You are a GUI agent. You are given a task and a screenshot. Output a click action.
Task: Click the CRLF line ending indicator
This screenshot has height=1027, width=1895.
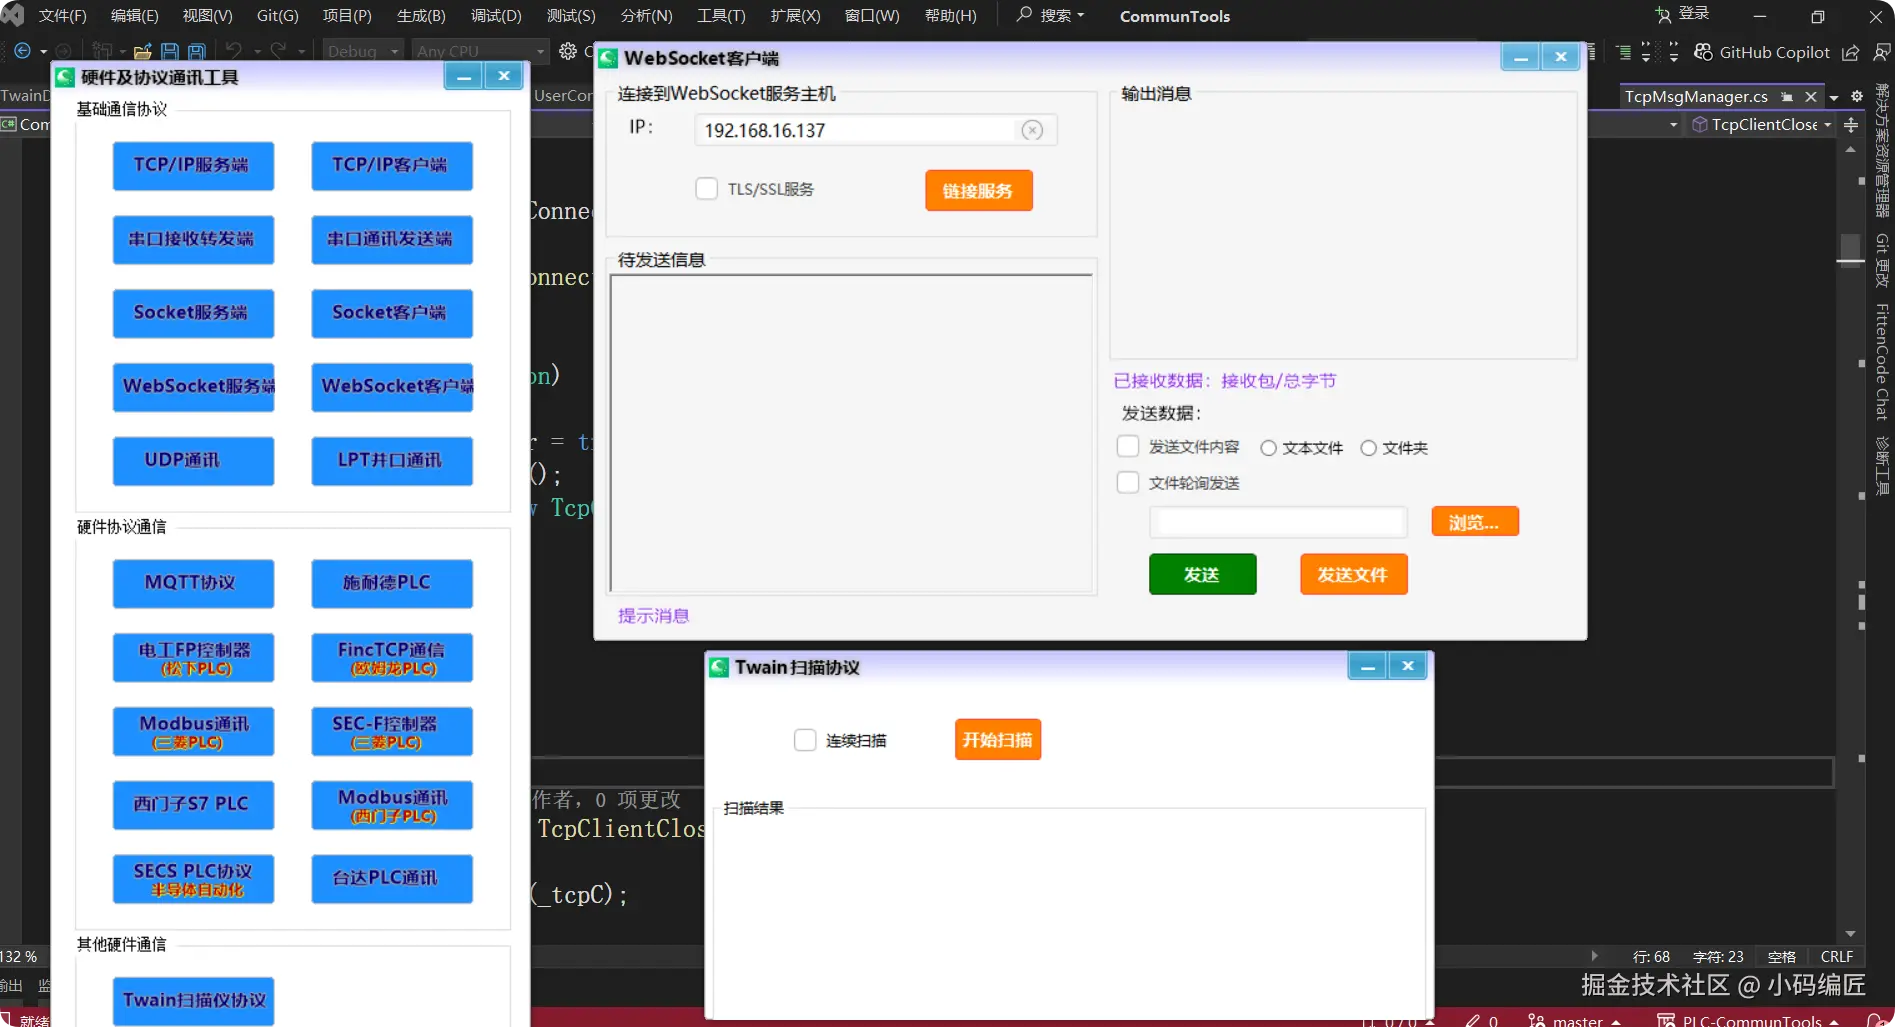(1836, 956)
